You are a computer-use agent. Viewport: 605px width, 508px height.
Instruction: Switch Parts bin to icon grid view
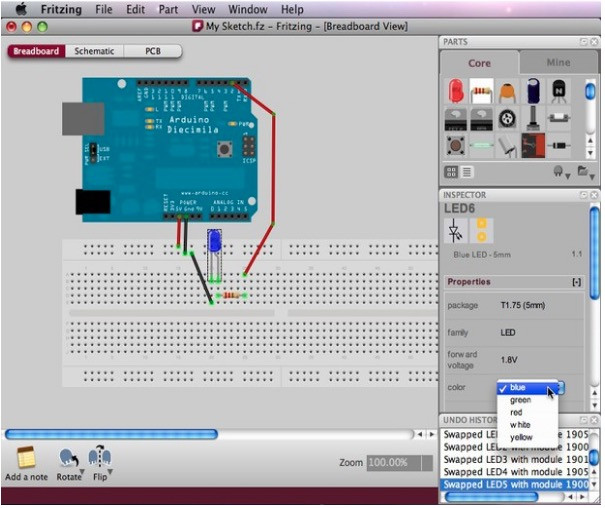point(451,172)
